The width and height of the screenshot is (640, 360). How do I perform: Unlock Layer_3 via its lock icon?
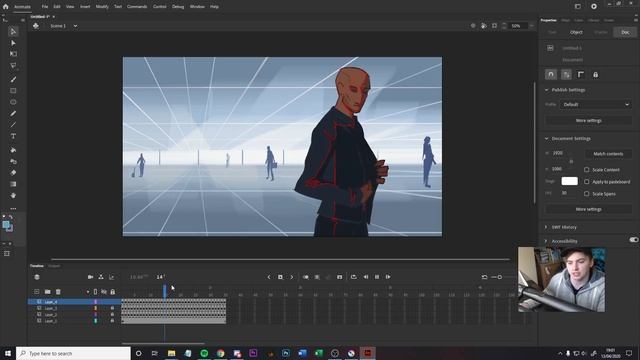point(112,308)
